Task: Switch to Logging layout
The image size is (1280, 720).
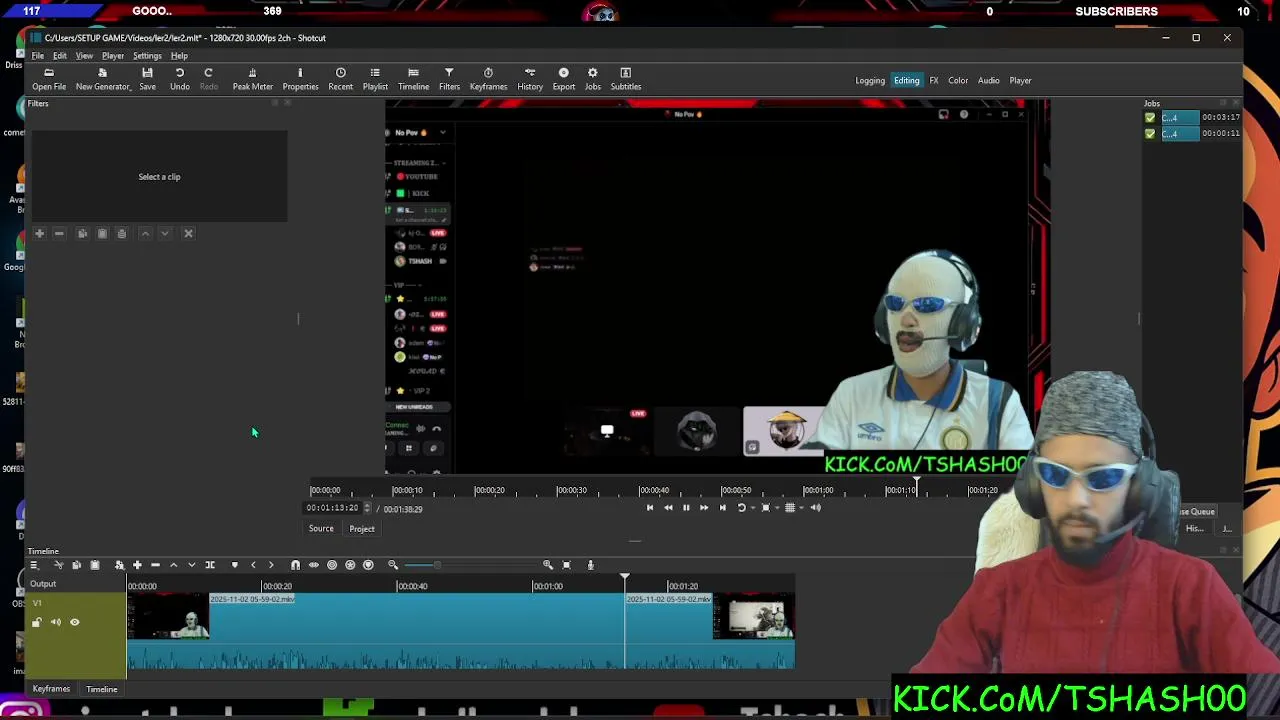Action: coord(870,81)
